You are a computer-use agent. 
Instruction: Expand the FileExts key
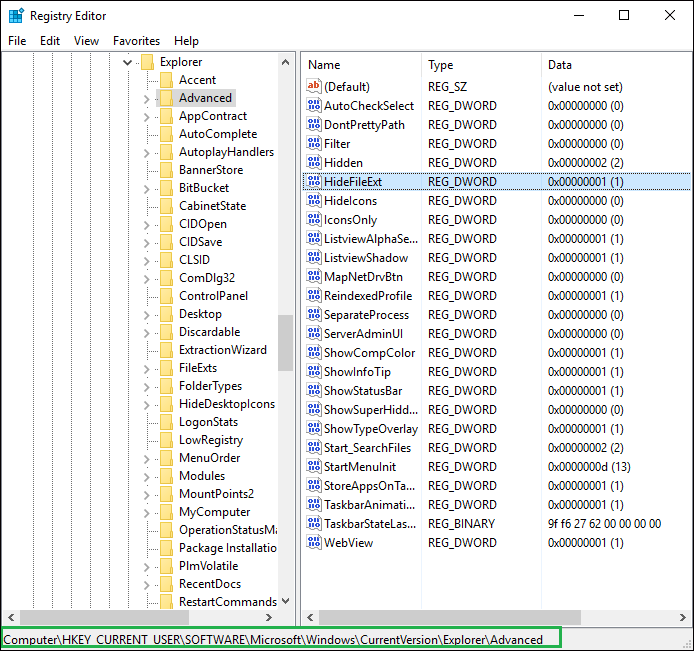[x=147, y=369]
